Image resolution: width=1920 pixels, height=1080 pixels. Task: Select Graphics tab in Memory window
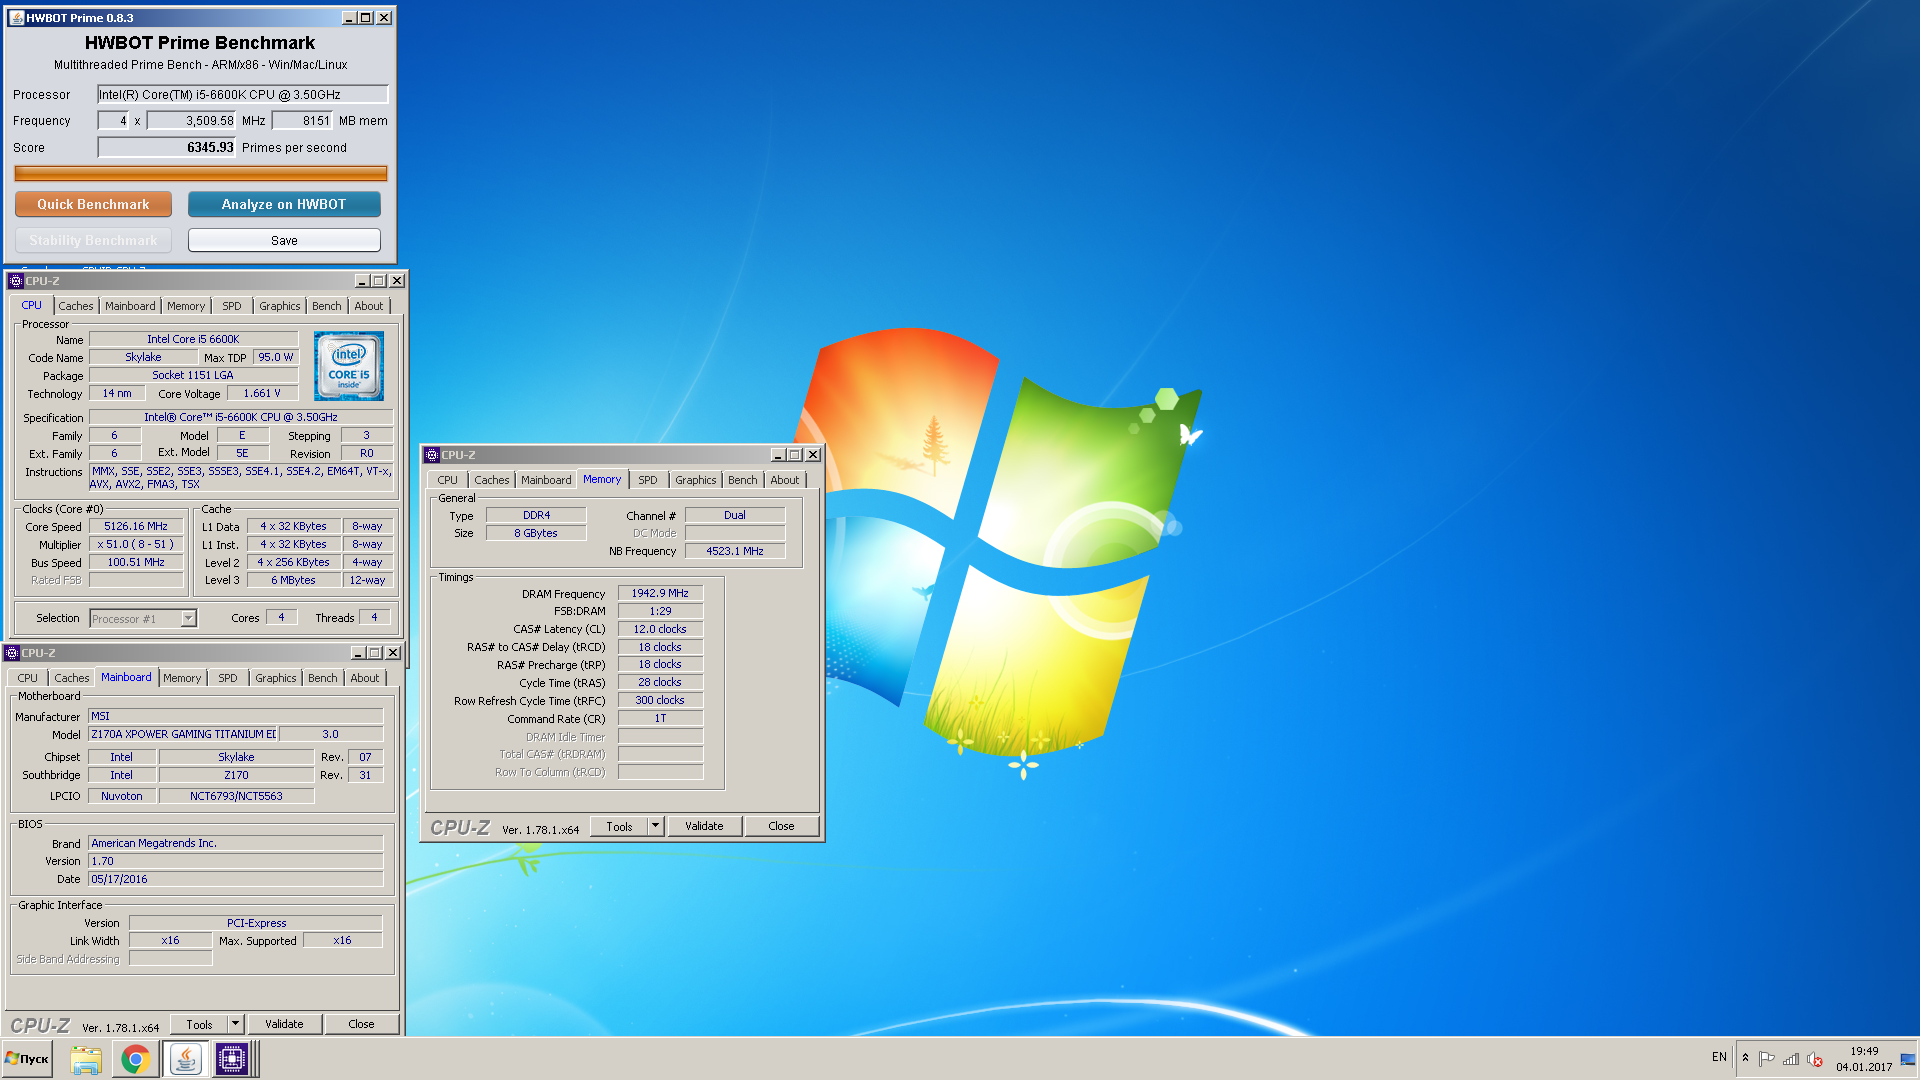695,480
